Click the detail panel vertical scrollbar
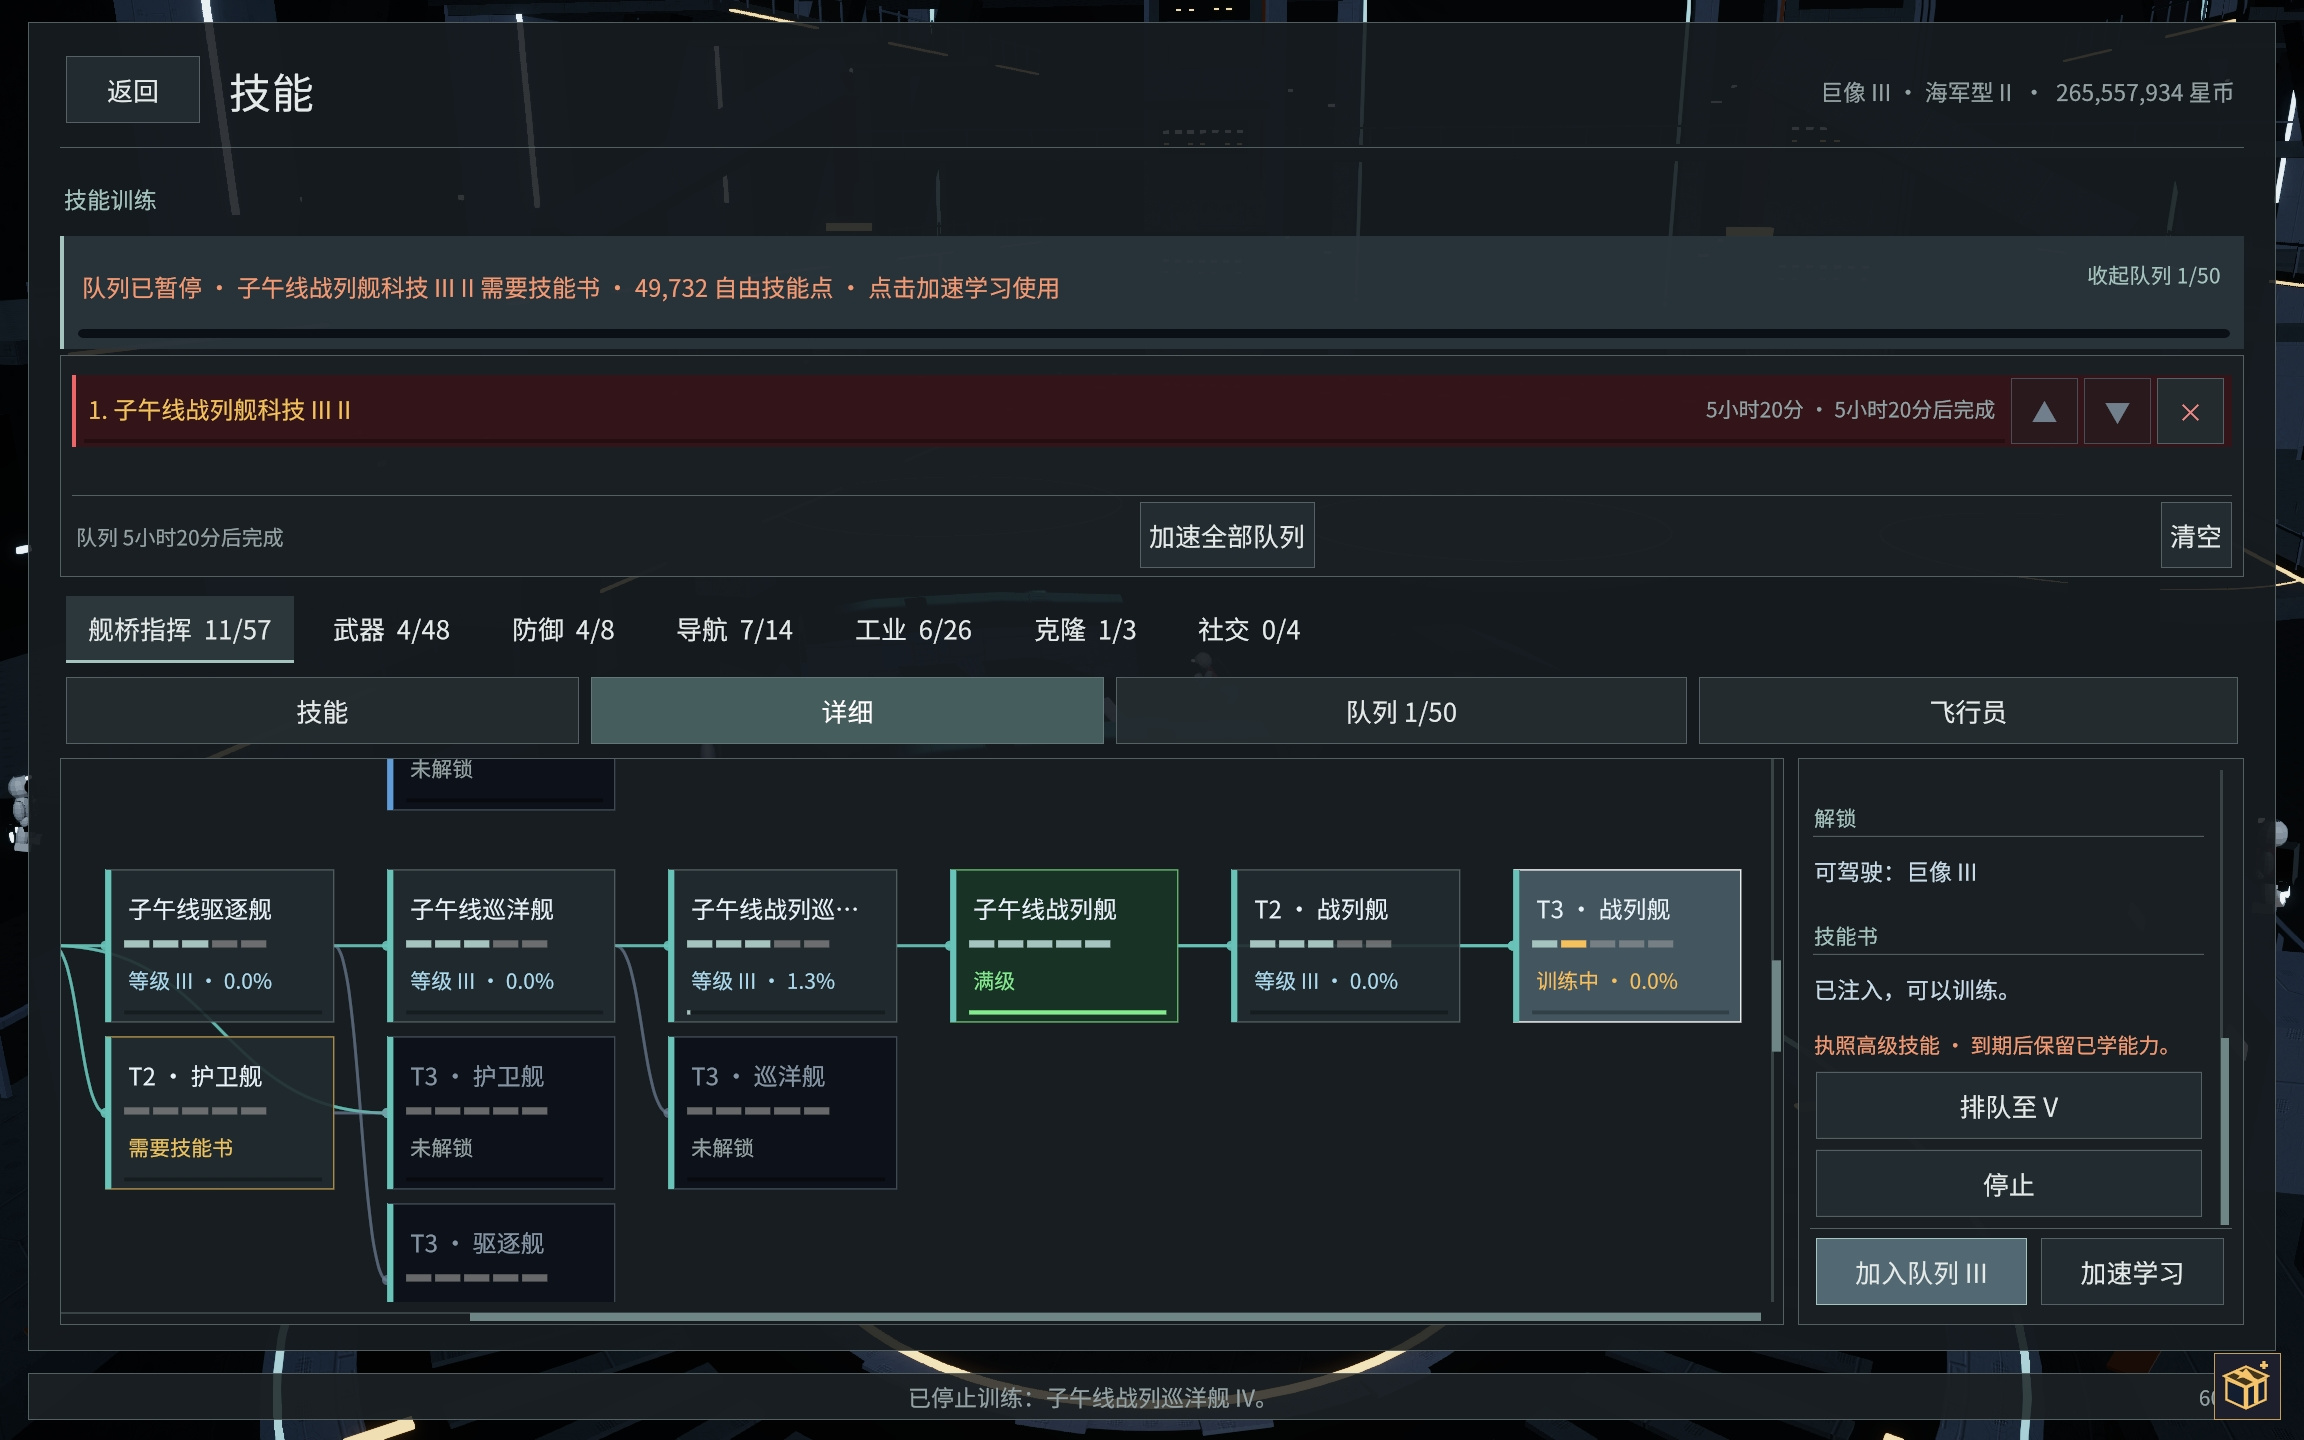Screen dimensions: 2304x1440 (2224, 1130)
